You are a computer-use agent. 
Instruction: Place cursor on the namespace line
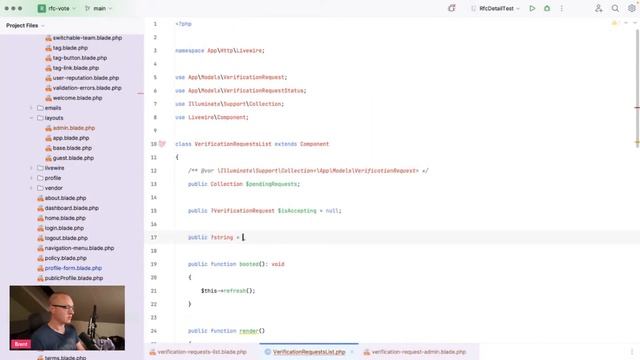pyautogui.click(x=220, y=51)
